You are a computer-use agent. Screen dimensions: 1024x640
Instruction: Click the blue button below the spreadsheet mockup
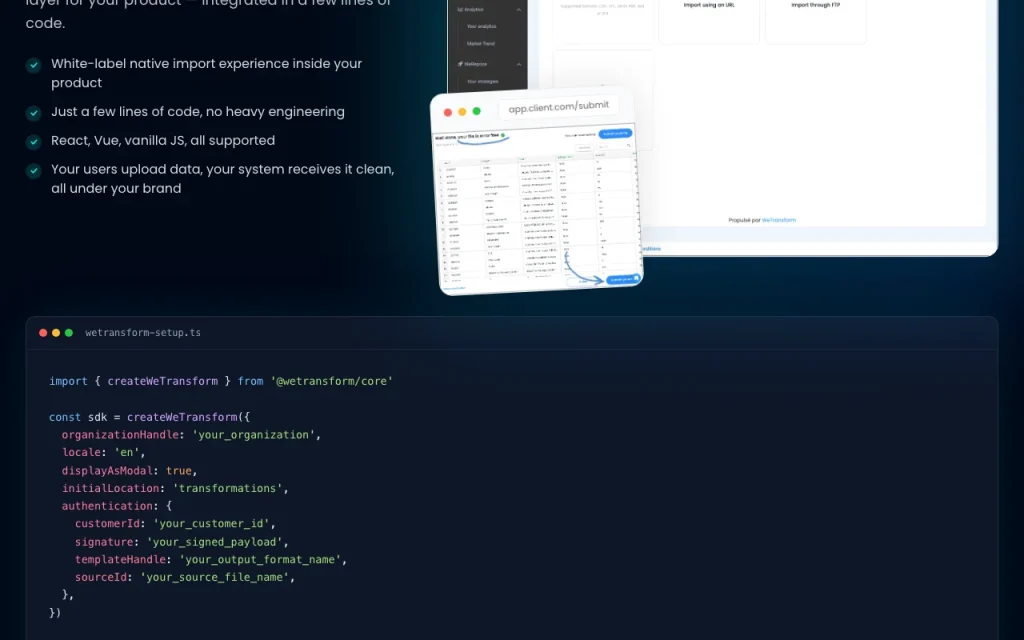tap(624, 279)
